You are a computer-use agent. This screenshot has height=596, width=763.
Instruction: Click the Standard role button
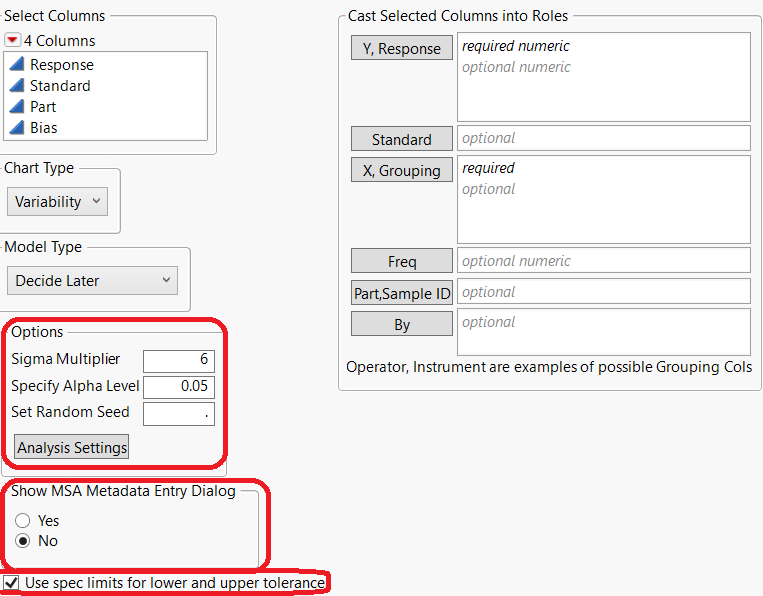click(402, 139)
